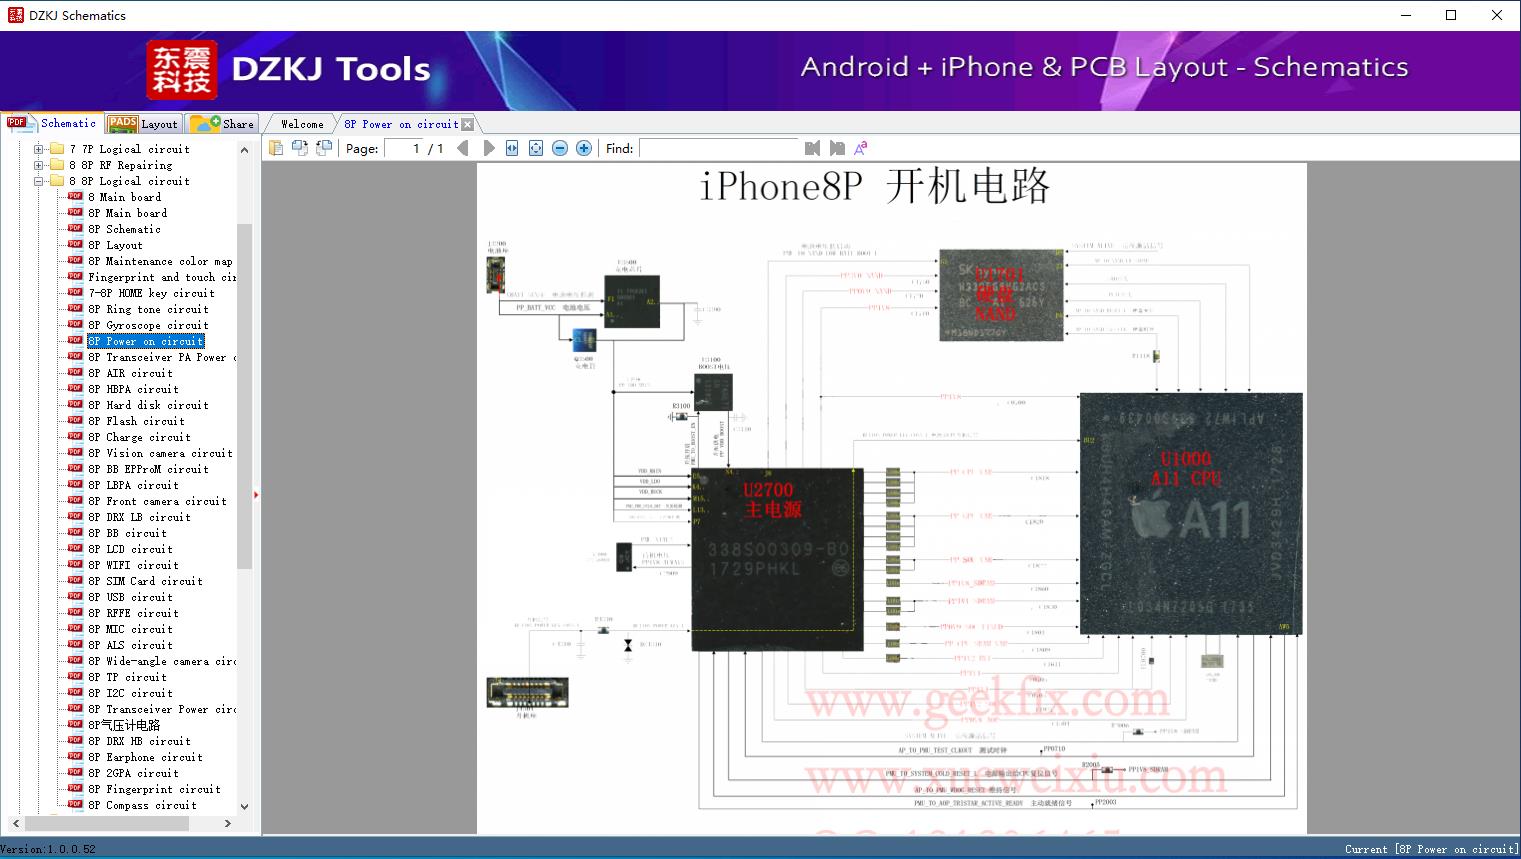Image resolution: width=1521 pixels, height=859 pixels.
Task: Select 7-8P HOME key circuit
Action: pyautogui.click(x=151, y=293)
